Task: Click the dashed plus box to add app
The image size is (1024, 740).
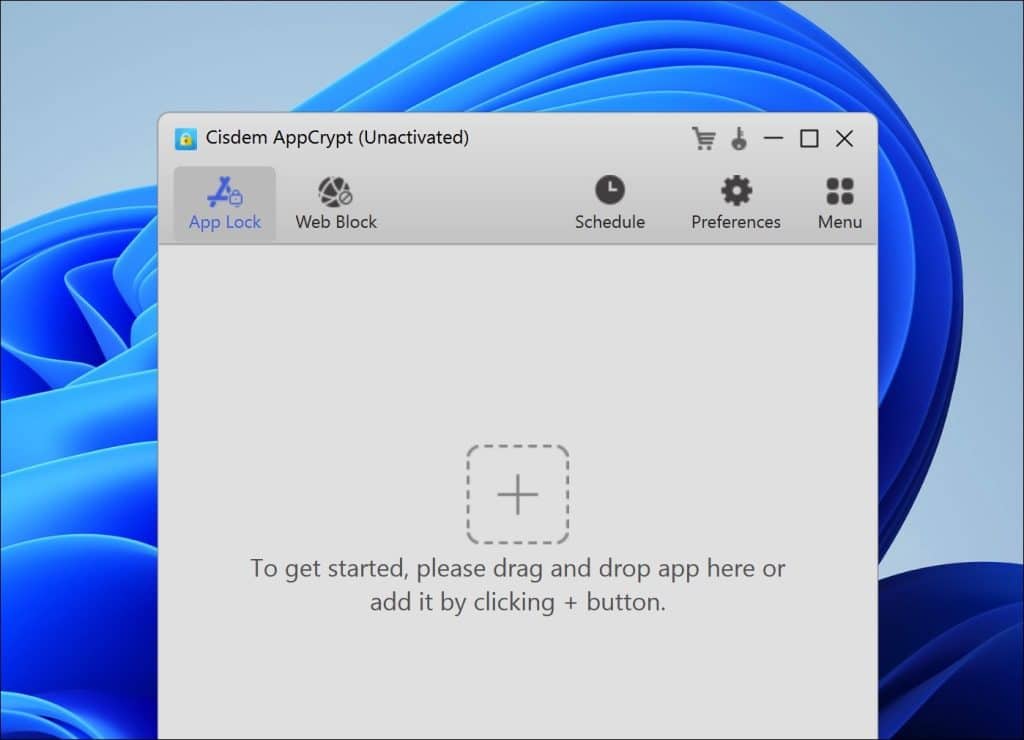Action: coord(518,494)
